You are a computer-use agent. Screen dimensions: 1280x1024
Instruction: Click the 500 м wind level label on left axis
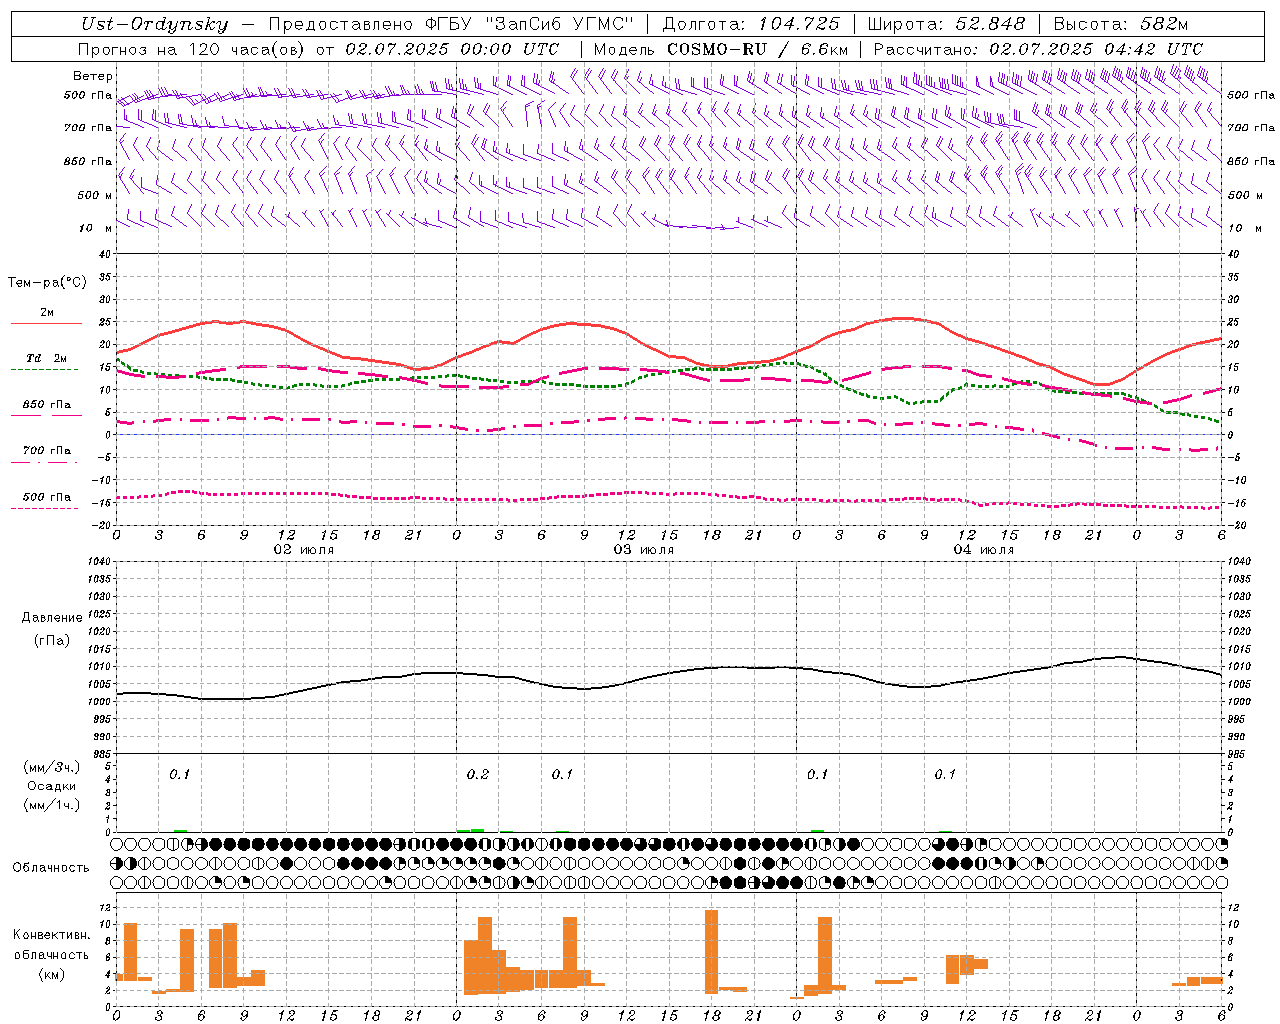point(95,195)
